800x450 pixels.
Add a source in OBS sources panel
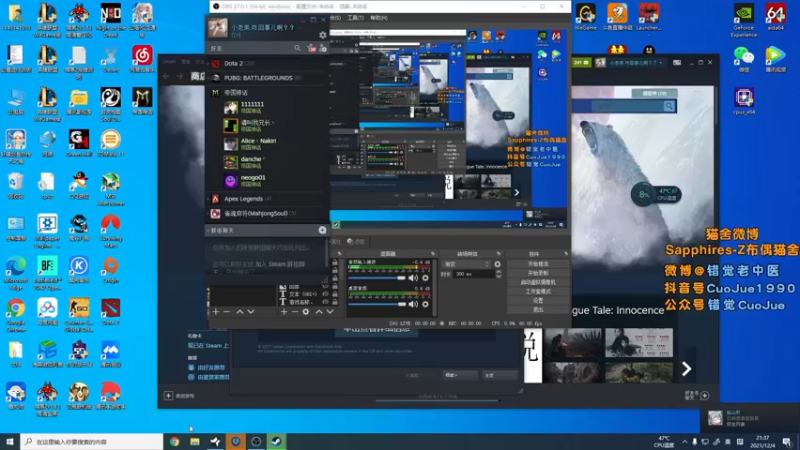point(284,311)
